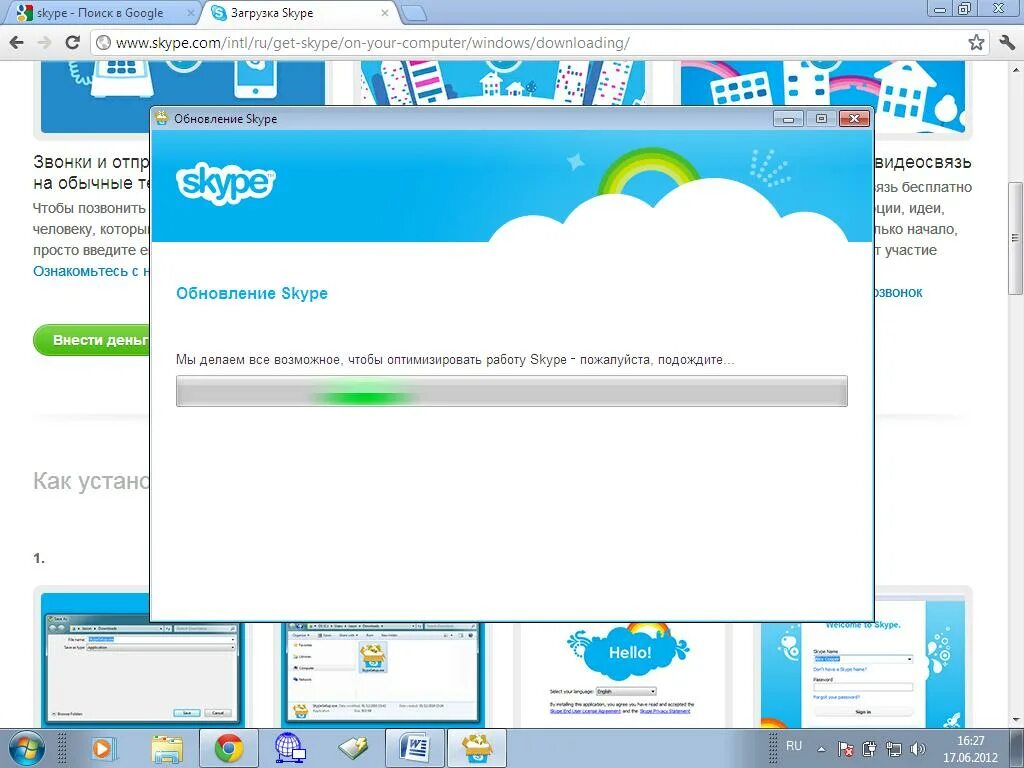The height and width of the screenshot is (768, 1024).
Task: Click the Skype logo in the updater
Action: click(225, 182)
